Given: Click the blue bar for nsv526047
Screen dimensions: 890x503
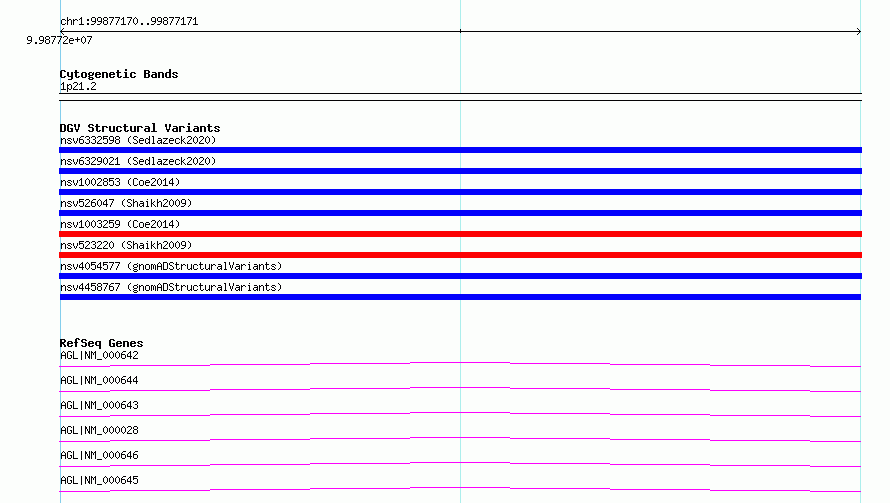Looking at the screenshot, I should (460, 213).
